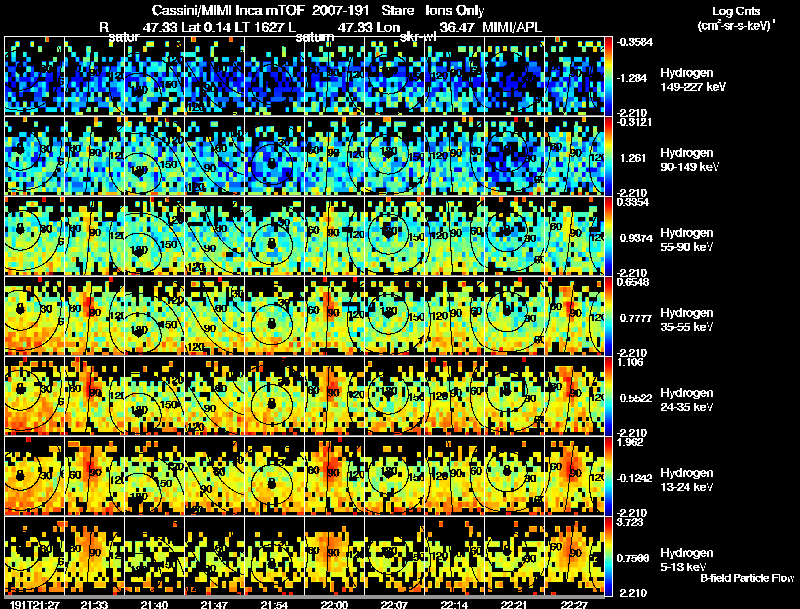Click the Cassini/MIMI Inca mTOF title text
800x609 pixels.
coord(228,10)
